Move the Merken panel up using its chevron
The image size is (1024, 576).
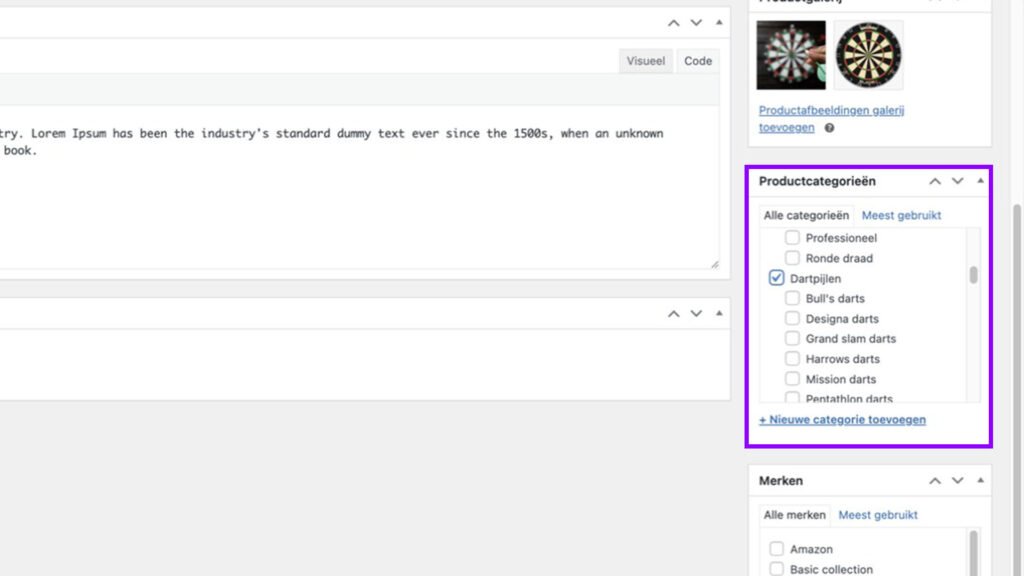click(935, 481)
